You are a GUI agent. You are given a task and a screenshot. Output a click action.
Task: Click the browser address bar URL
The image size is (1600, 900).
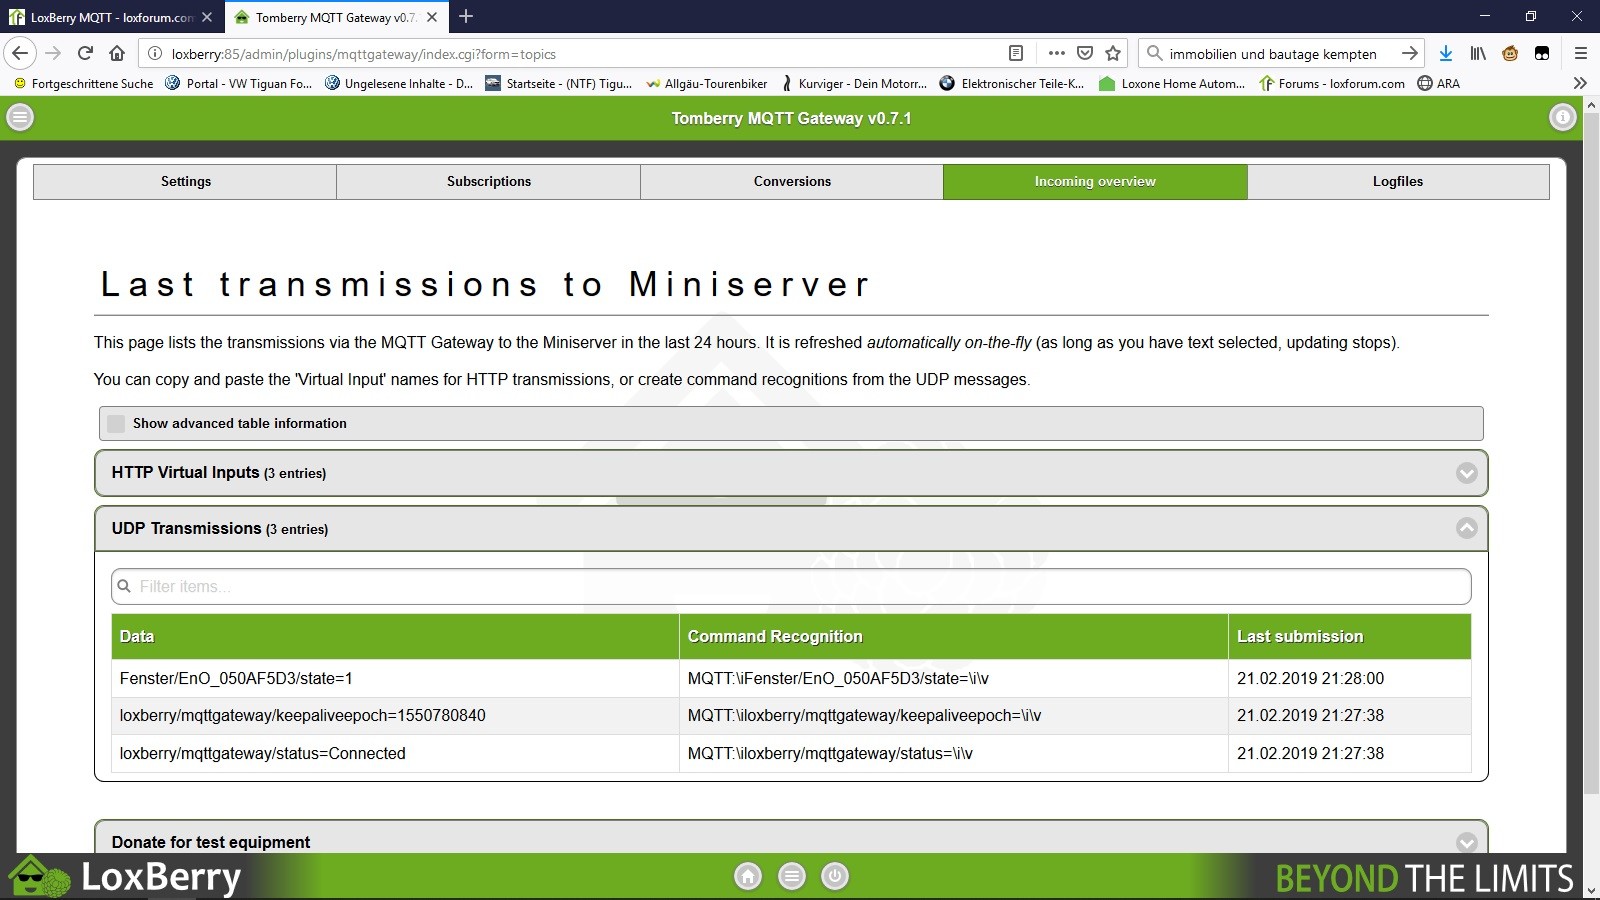[363, 54]
